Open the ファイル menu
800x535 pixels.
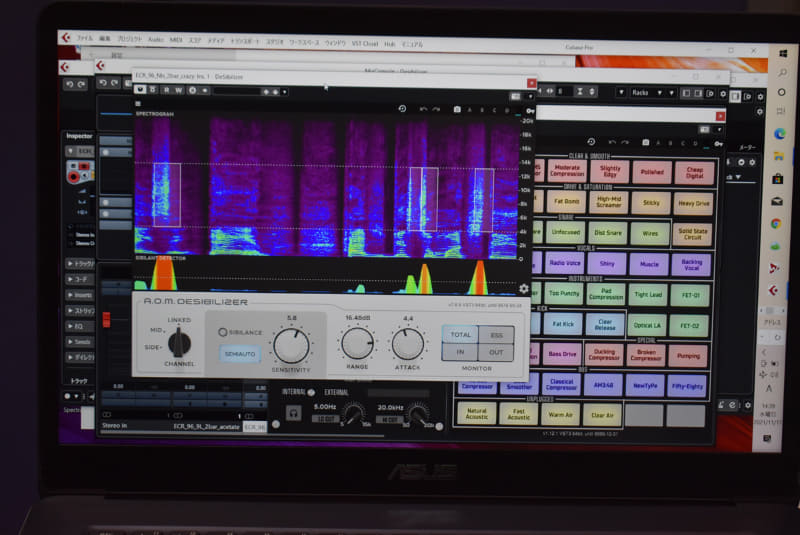click(x=85, y=38)
